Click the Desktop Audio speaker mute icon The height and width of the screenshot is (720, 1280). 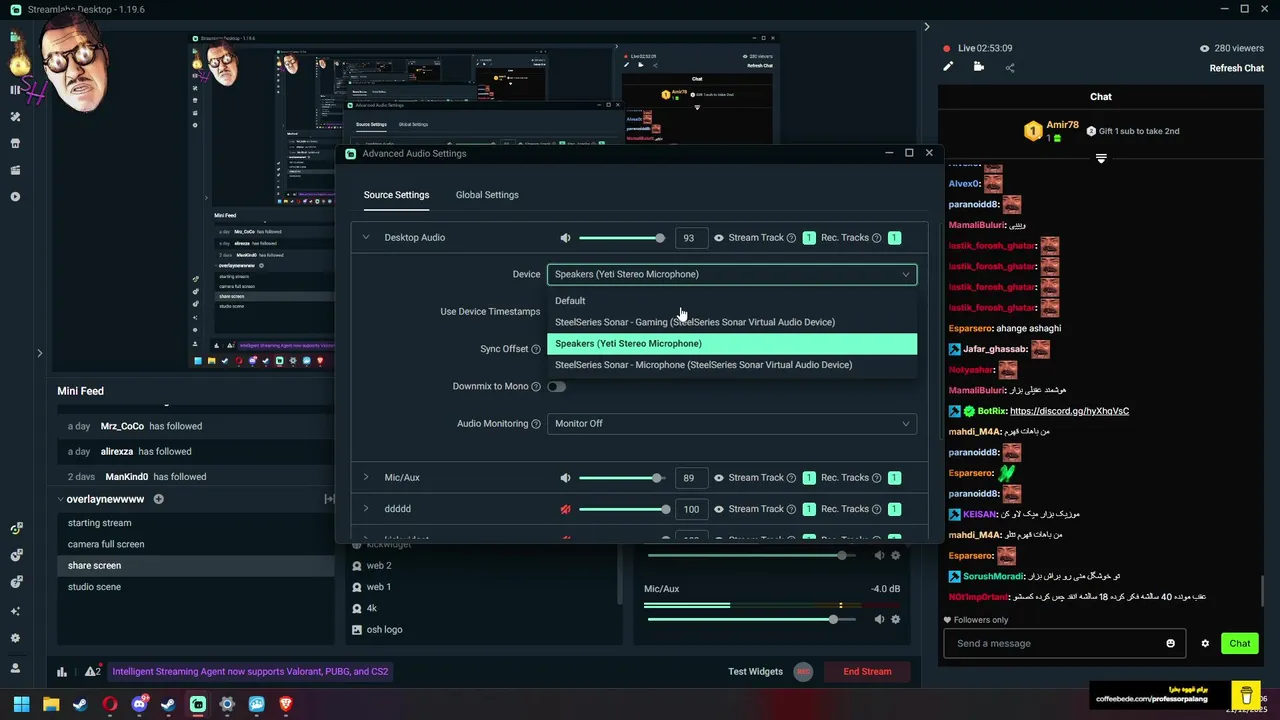pos(565,238)
